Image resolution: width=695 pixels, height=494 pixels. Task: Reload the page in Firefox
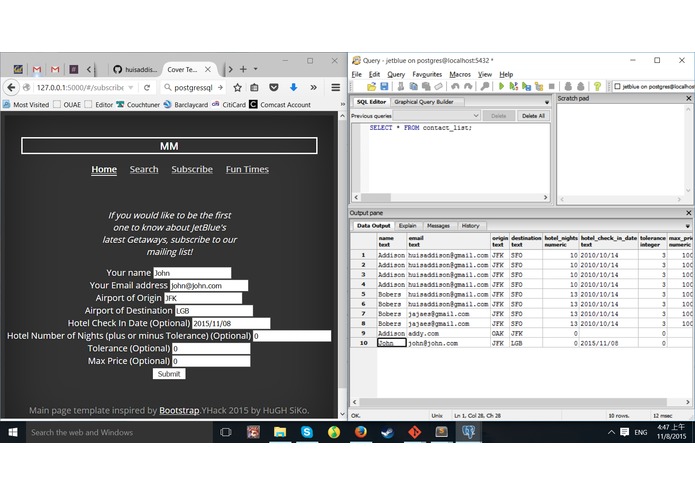point(147,88)
